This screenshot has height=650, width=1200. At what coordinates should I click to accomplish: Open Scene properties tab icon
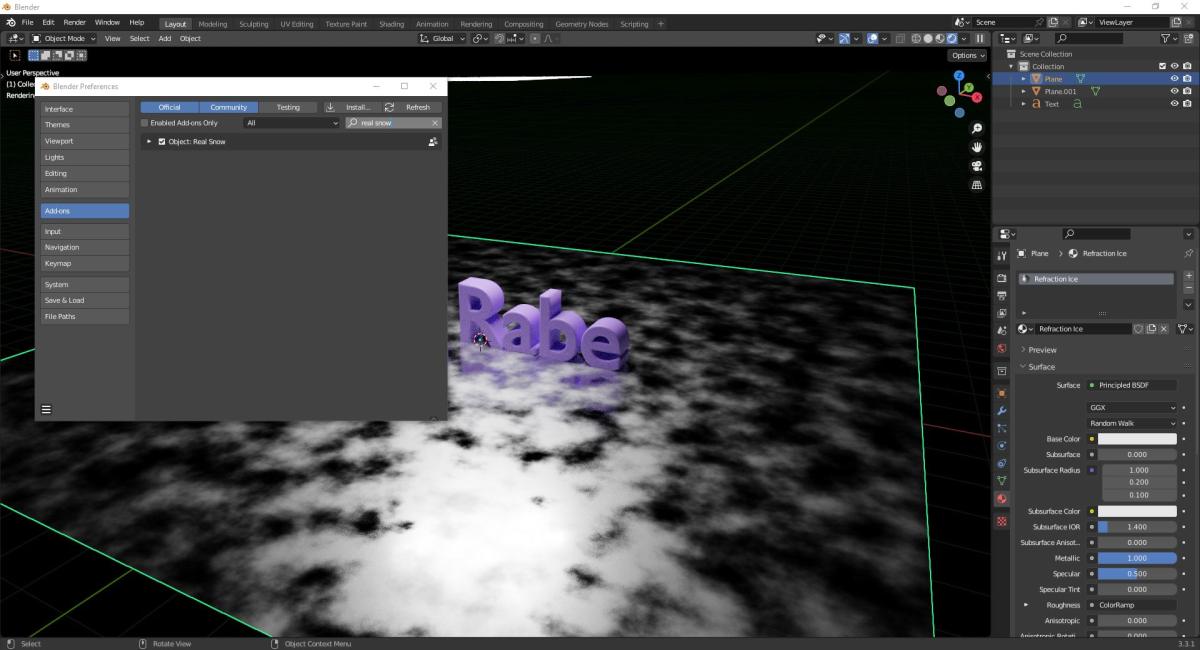coord(1001,330)
